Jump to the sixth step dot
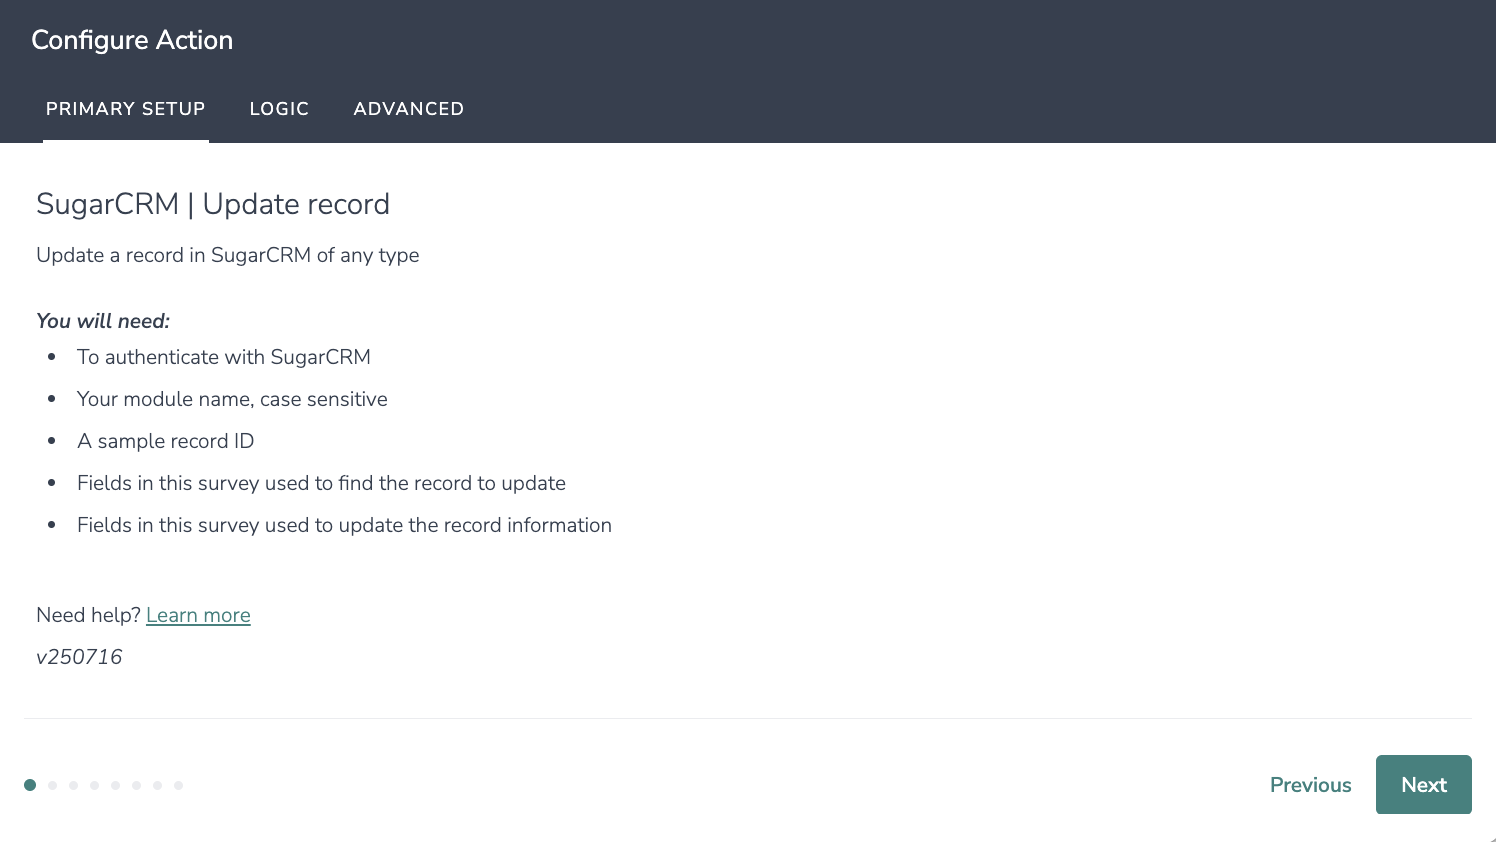1496x842 pixels. [136, 785]
